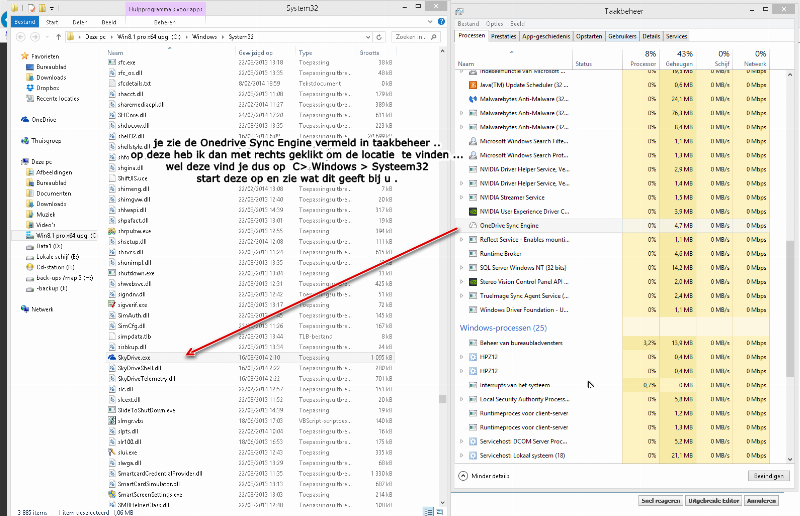The image size is (800, 516).
Task: Click the Thuisgroep icon in the sidebar
Action: coord(25,140)
